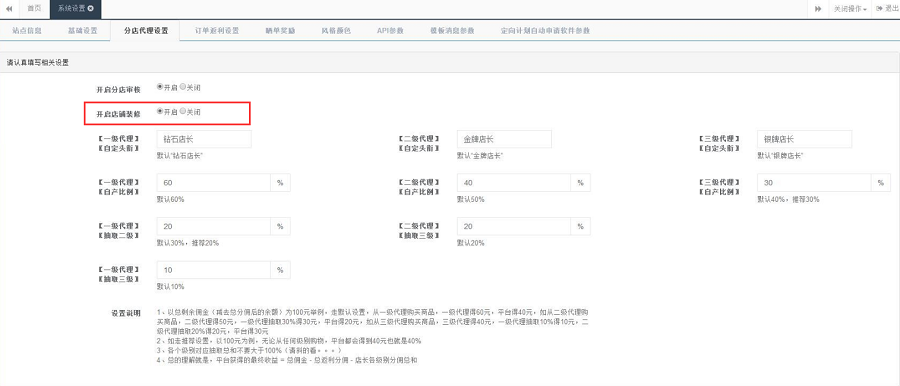
Task: Click the 三级代理 自定头衔 field containing 银牌店长
Action: [805, 139]
